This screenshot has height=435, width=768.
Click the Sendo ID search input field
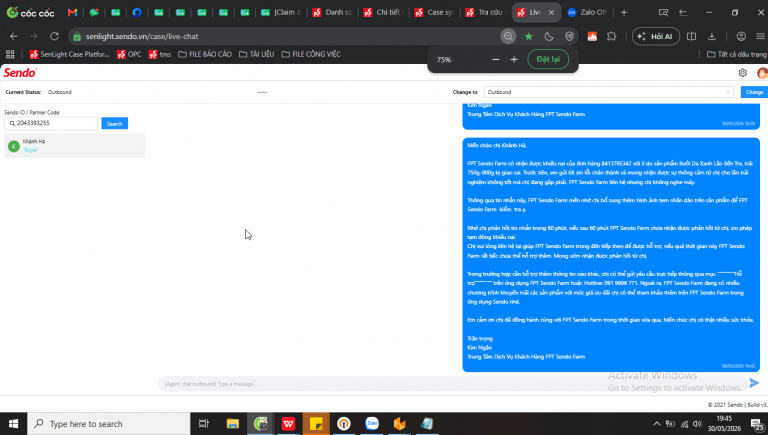tap(51, 123)
